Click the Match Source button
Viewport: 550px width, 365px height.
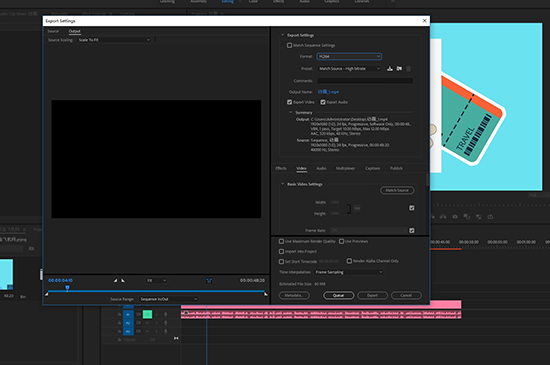click(x=397, y=190)
